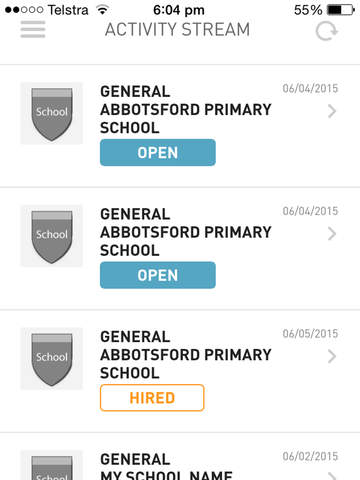
Task: Tap the Activity Stream header title
Action: [177, 29]
